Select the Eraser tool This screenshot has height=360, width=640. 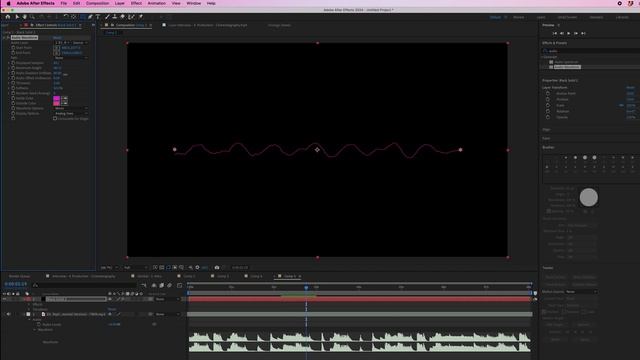click(122, 17)
